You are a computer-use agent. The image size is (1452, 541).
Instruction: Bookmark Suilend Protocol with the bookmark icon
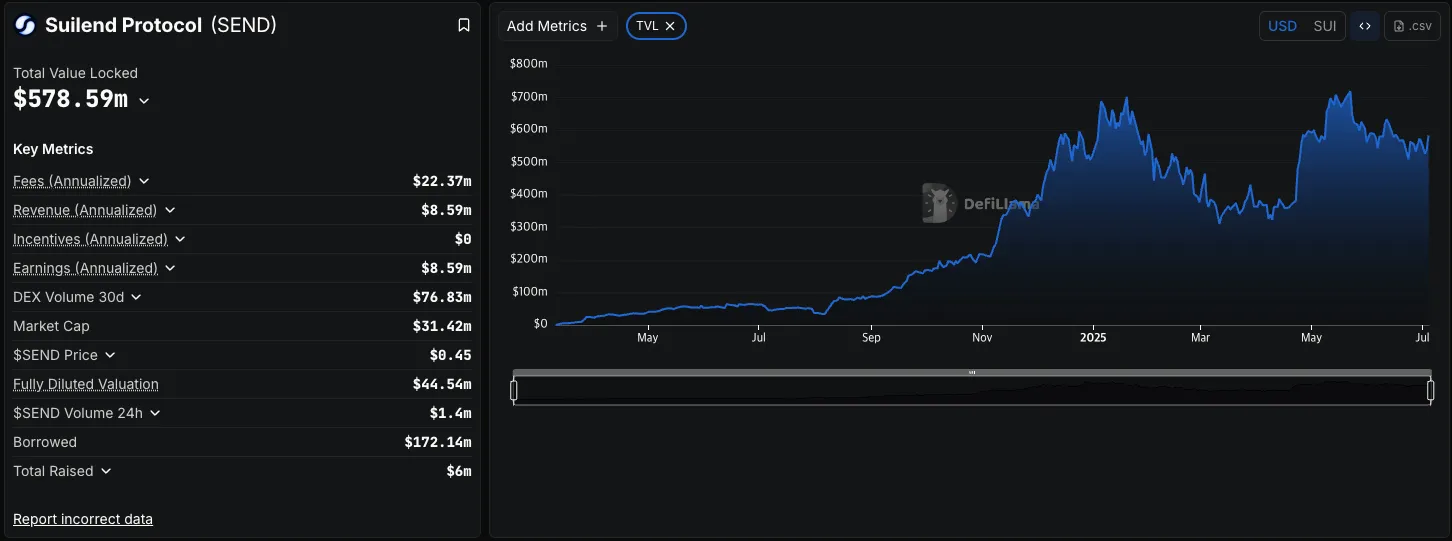click(464, 26)
